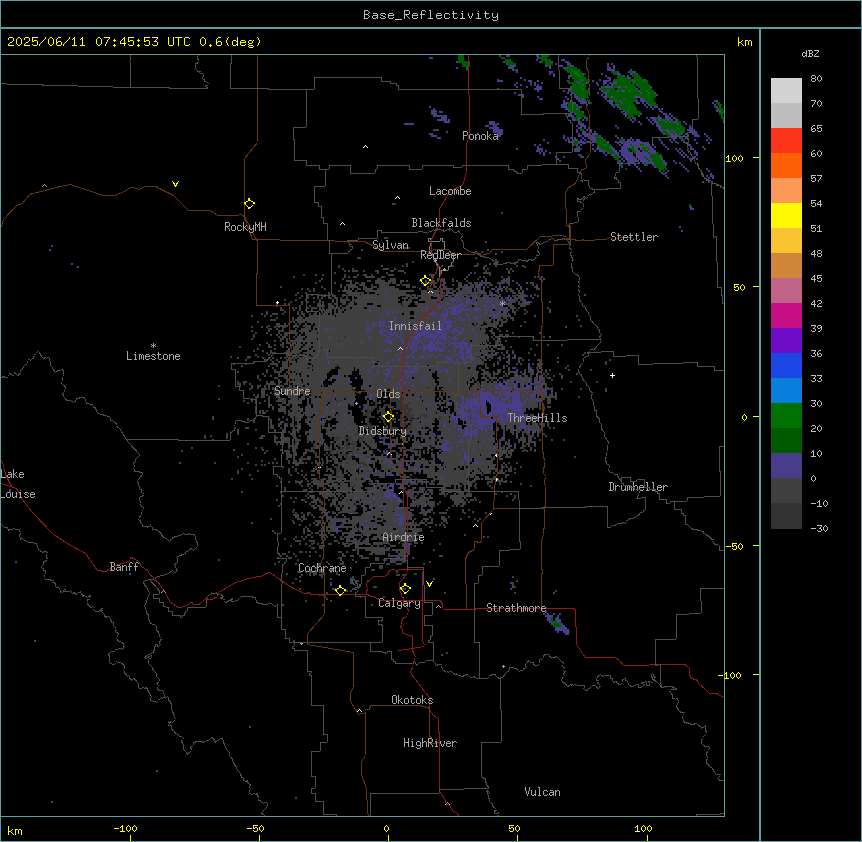This screenshot has width=862, height=842.
Task: Click the light blue 33 dBZ swatch
Action: (x=786, y=390)
